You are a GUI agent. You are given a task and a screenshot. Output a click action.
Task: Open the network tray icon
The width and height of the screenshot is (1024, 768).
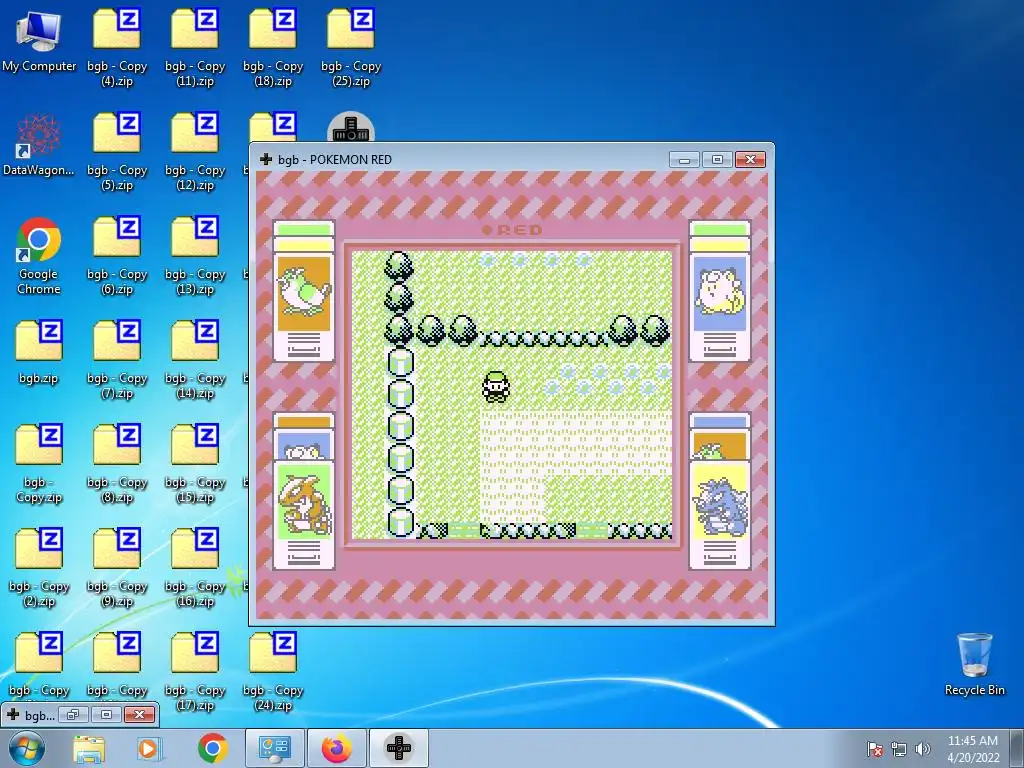tap(899, 749)
